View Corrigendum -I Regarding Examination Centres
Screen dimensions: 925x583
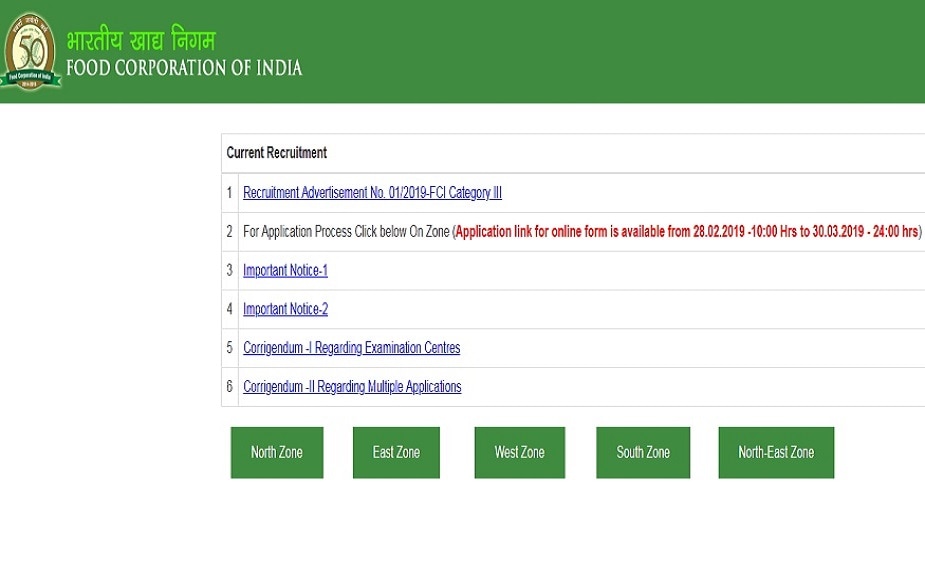352,348
